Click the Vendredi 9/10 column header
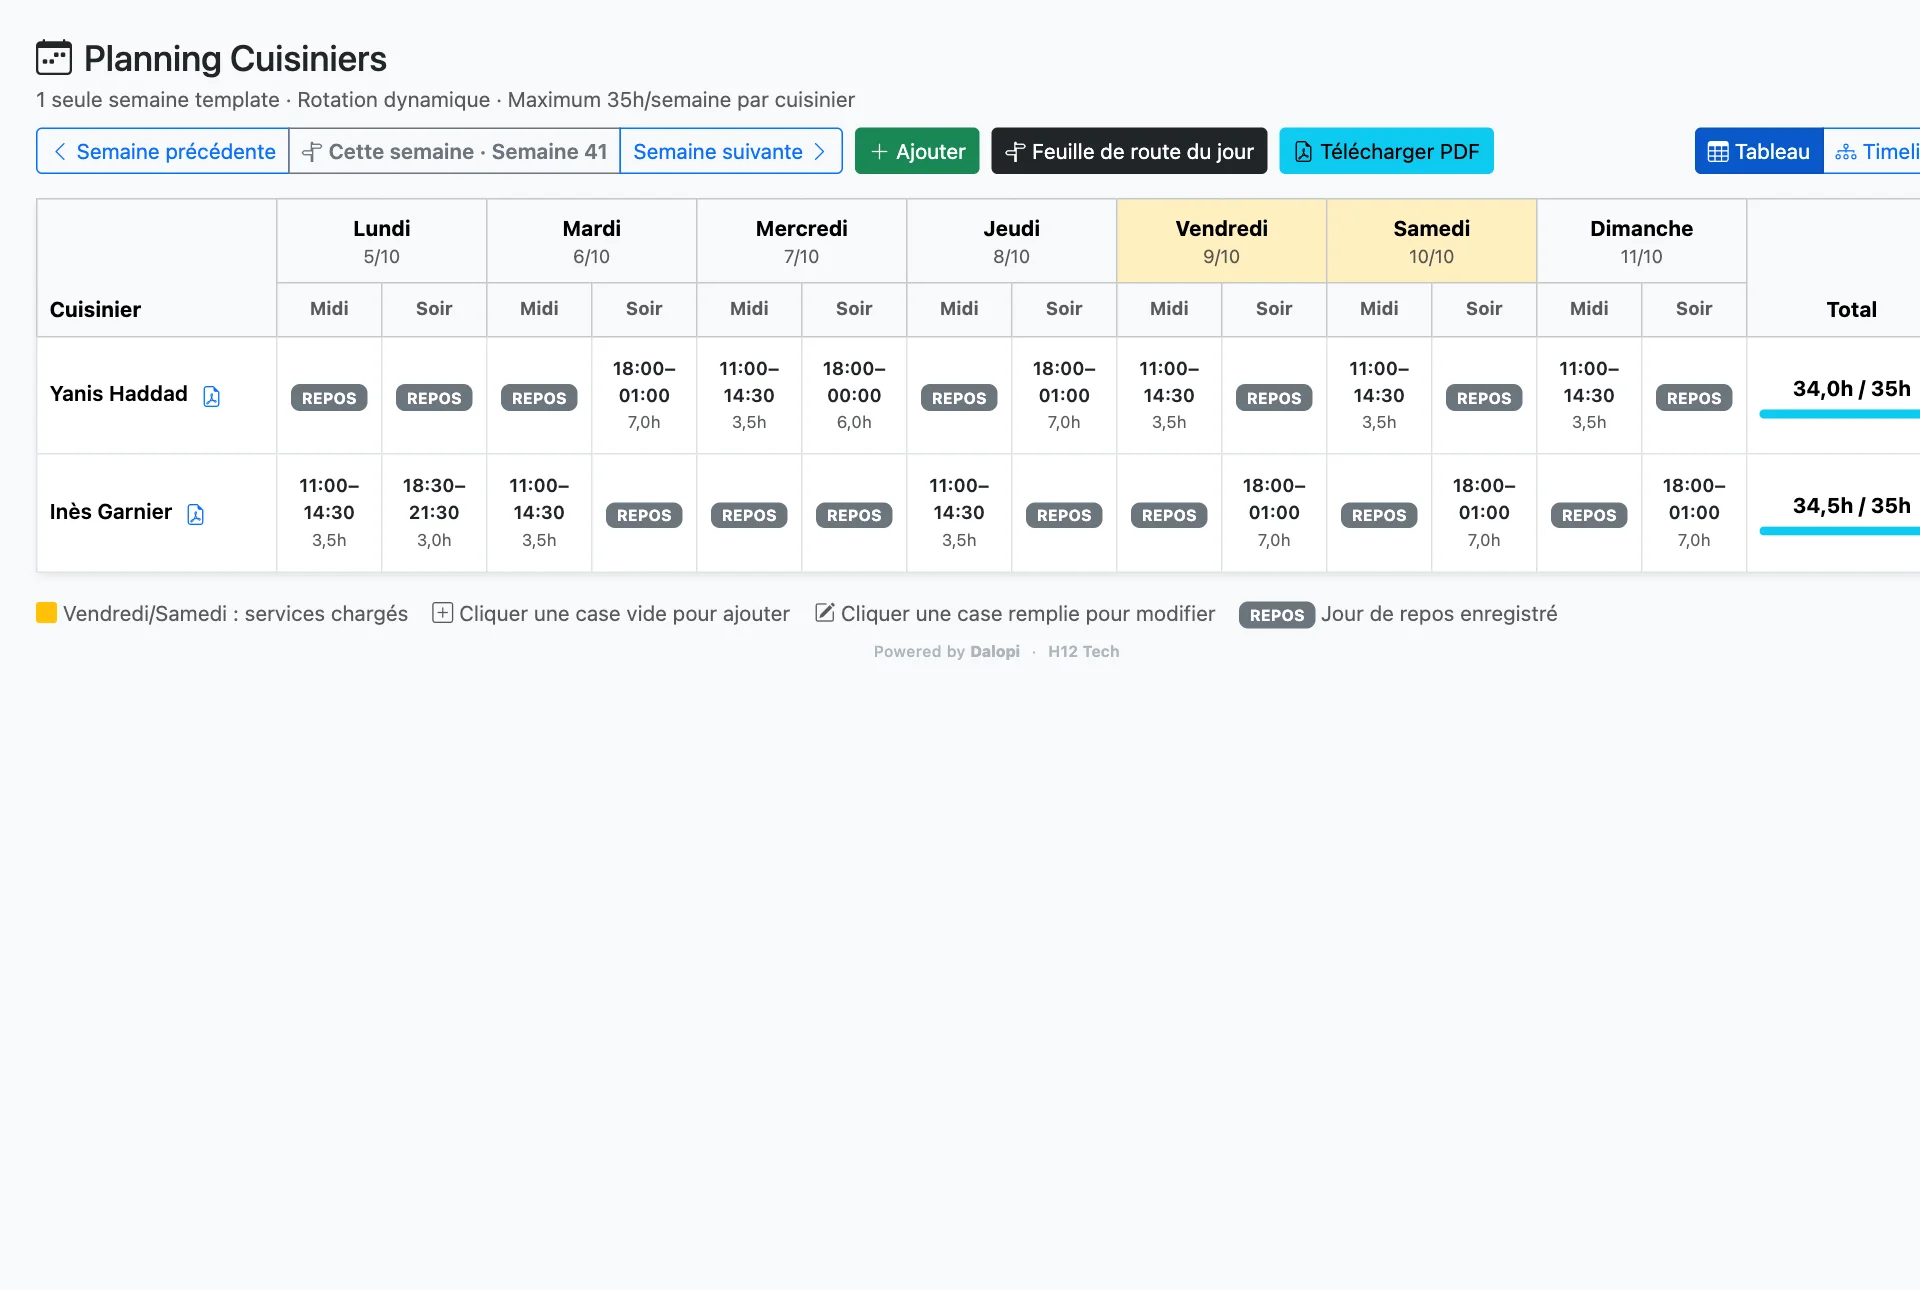Viewport: 1920px width, 1290px height. 1222,241
